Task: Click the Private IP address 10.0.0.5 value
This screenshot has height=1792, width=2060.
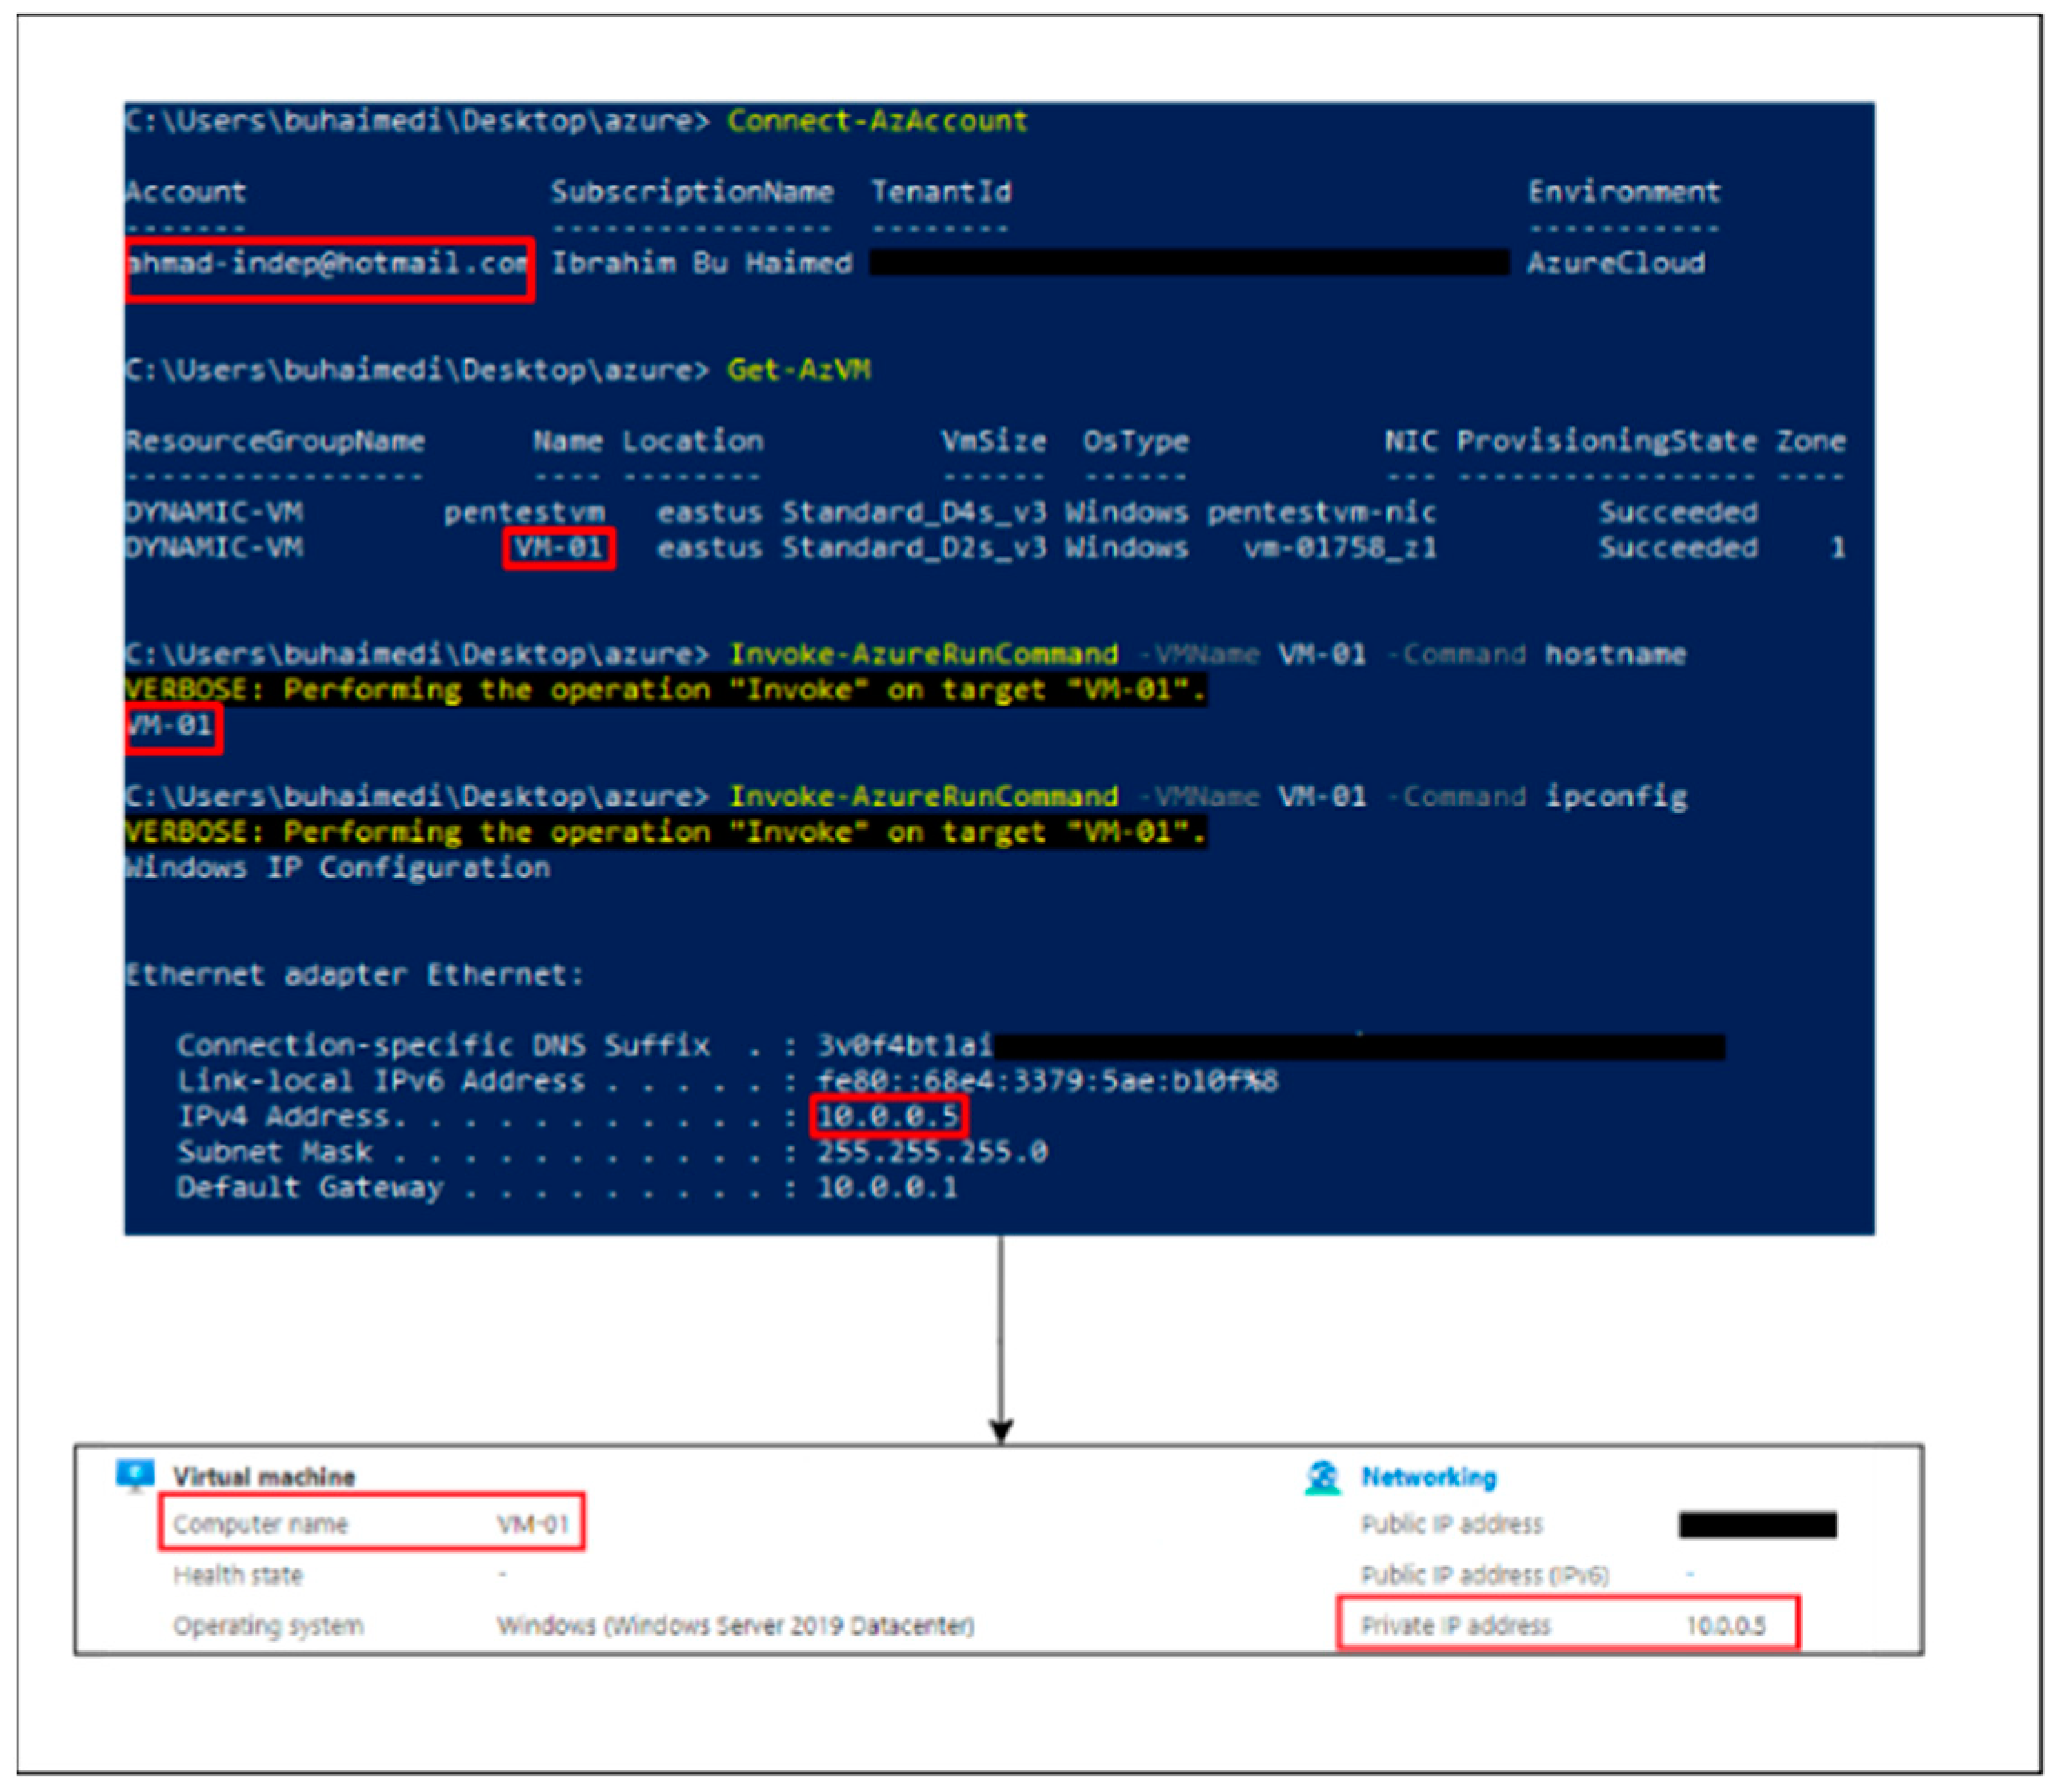Action: pyautogui.click(x=1725, y=1625)
